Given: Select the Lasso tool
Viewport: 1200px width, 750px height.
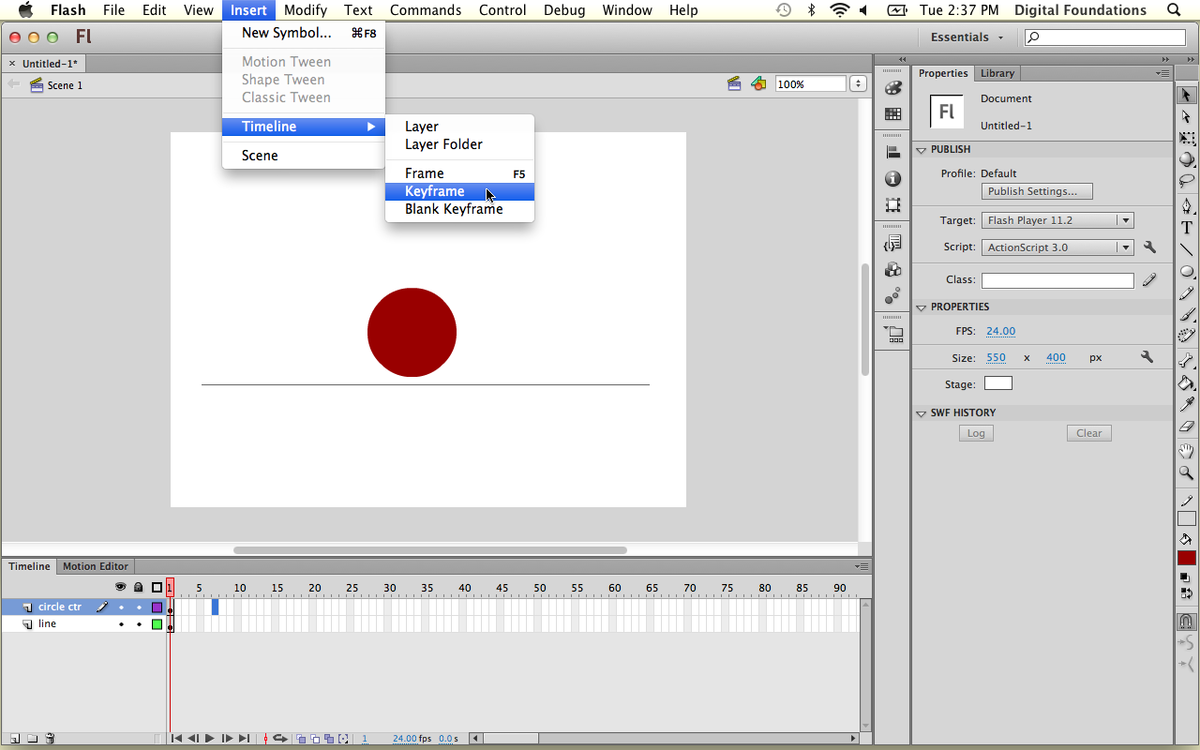Looking at the screenshot, I should click(1186, 182).
